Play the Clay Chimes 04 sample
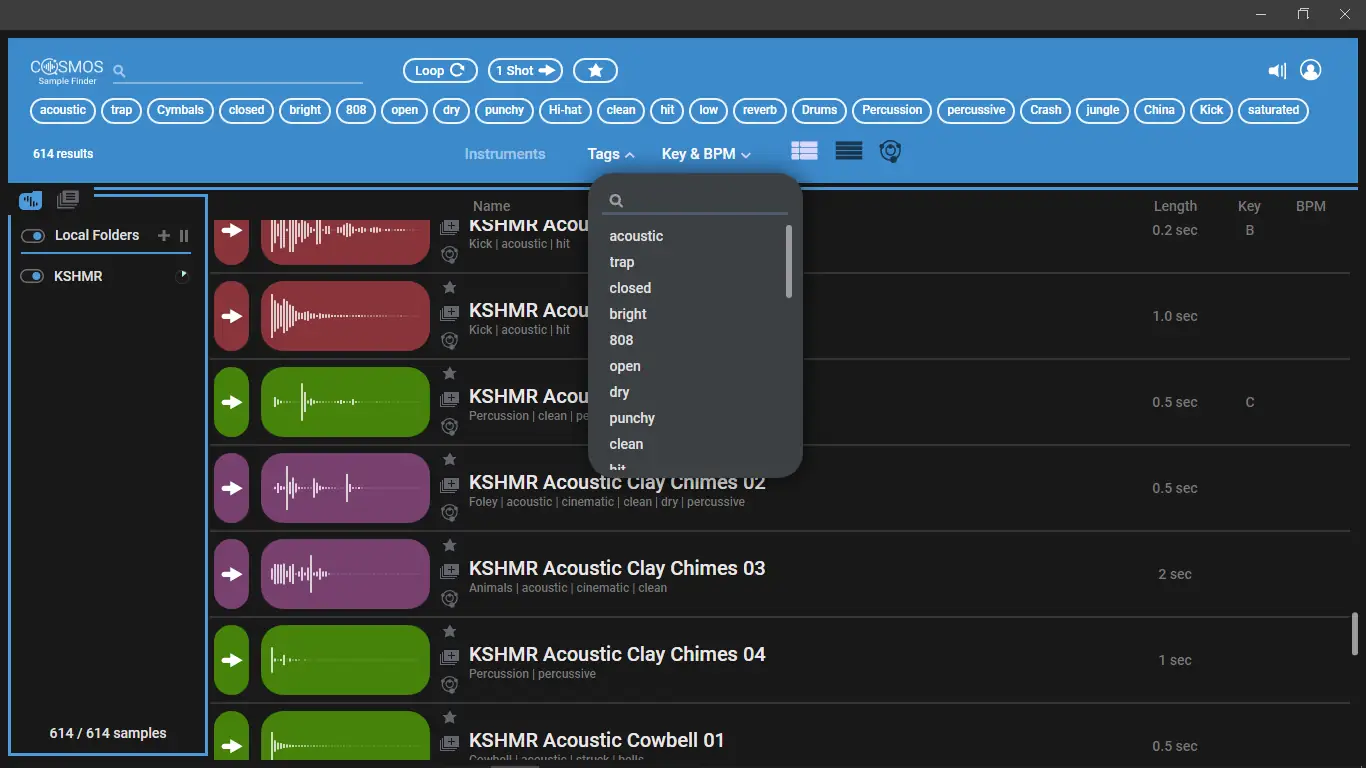This screenshot has height=768, width=1366. [x=231, y=660]
